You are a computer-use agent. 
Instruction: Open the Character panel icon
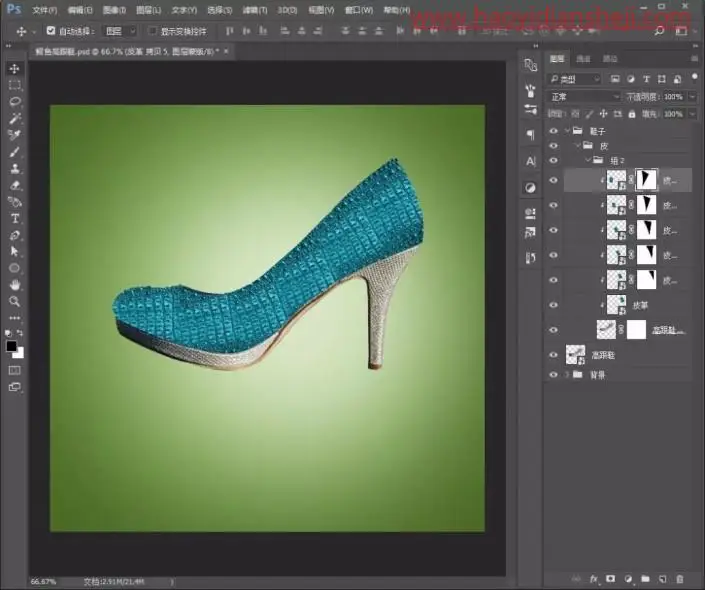click(531, 161)
